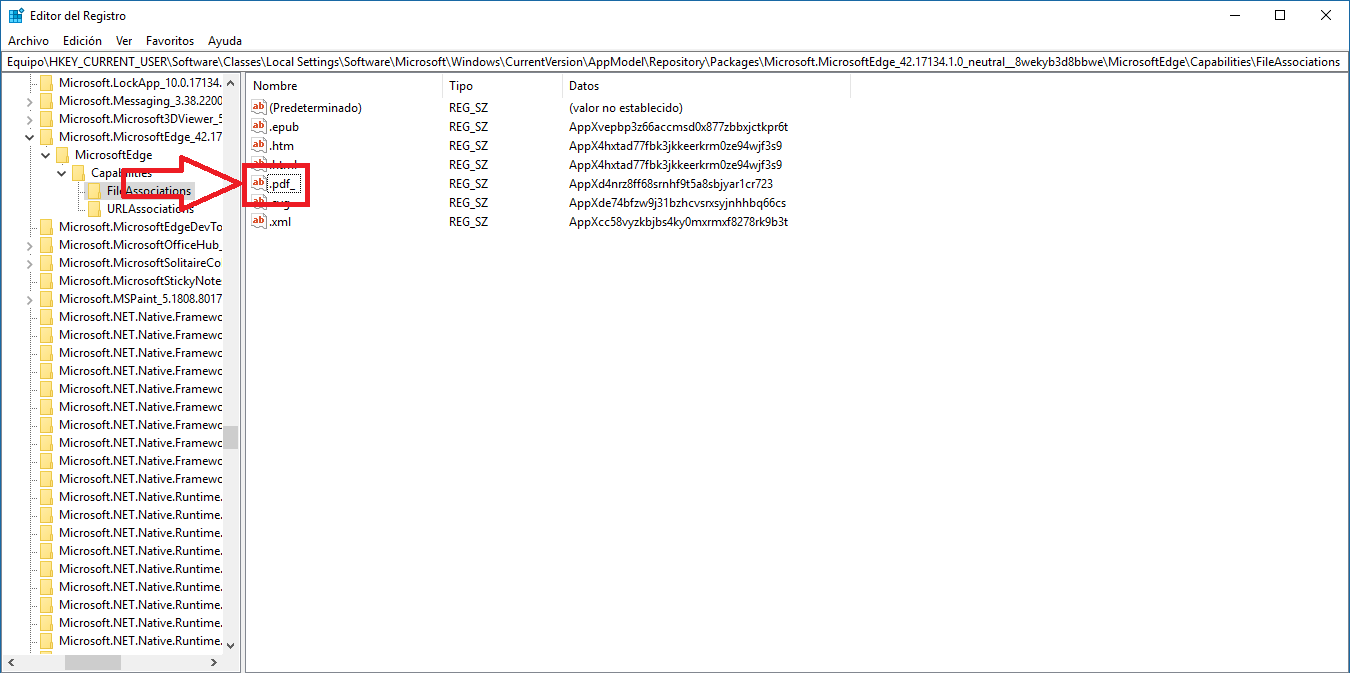Open the Ver menu
1350x673 pixels.
(x=124, y=41)
